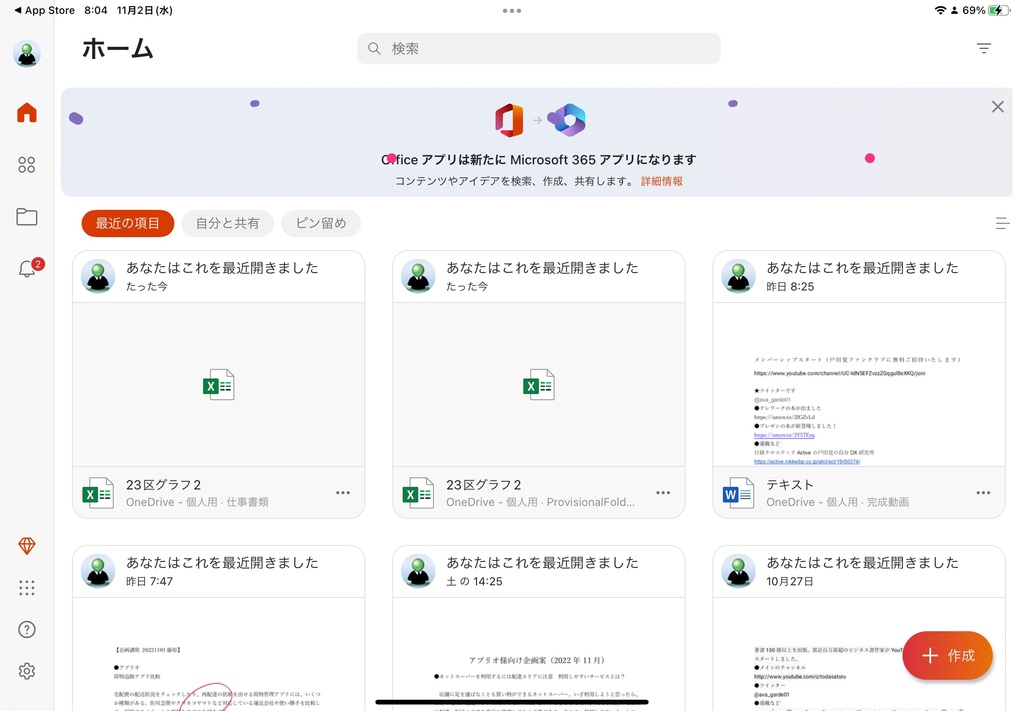The width and height of the screenshot is (1024, 711).
Task: Return to App Store via the back link
Action: coord(44,10)
